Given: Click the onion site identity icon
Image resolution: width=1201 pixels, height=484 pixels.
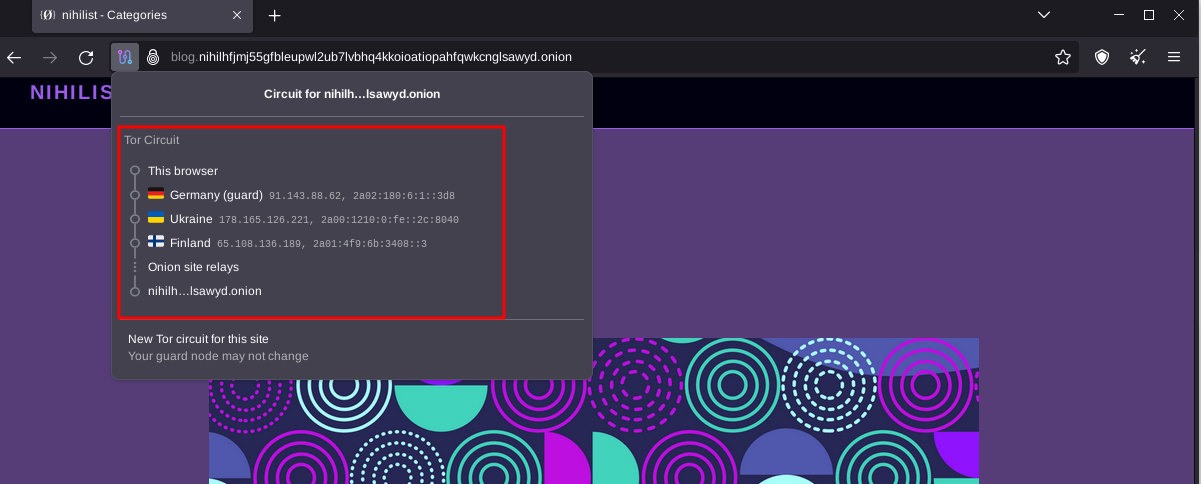Looking at the screenshot, I should click(x=153, y=57).
